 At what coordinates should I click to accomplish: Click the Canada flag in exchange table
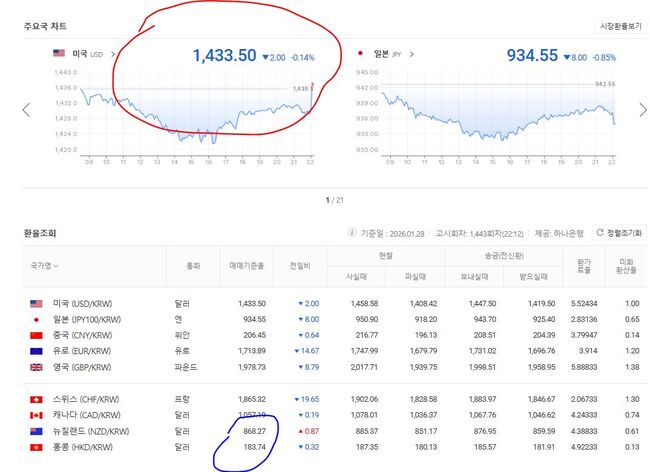(x=37, y=414)
